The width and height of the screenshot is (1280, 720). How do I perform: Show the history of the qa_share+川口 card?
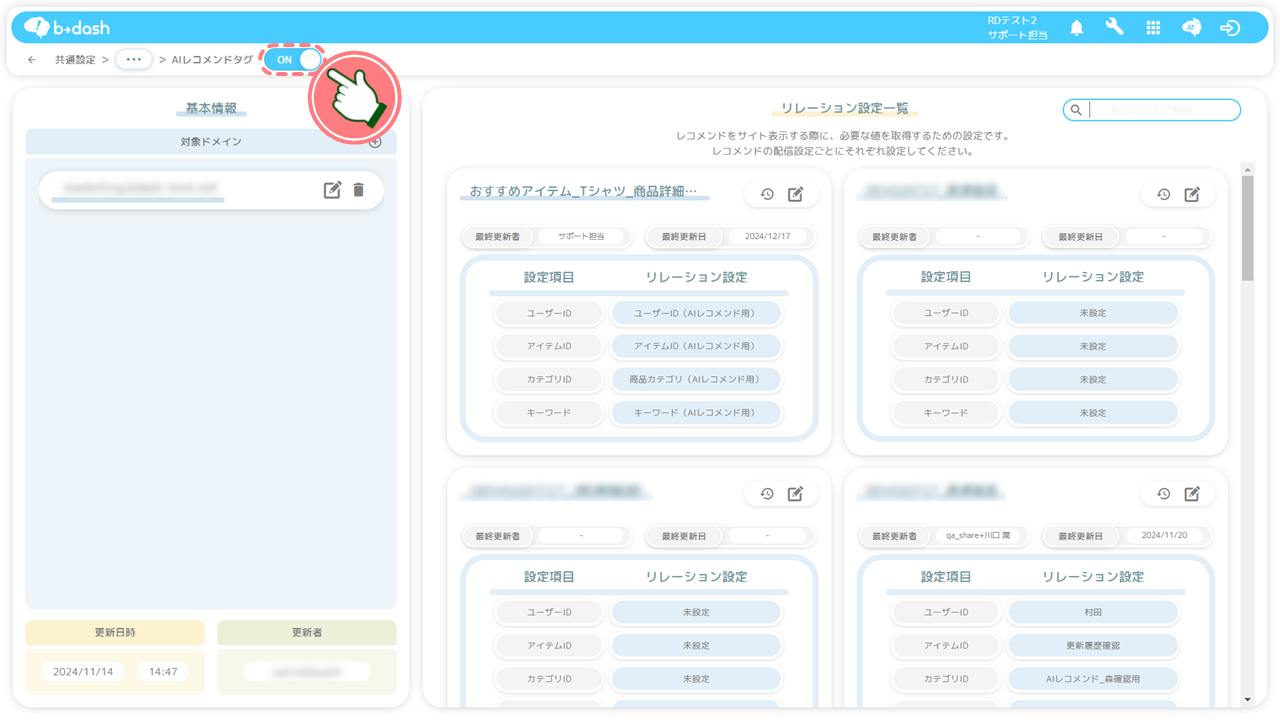1164,494
